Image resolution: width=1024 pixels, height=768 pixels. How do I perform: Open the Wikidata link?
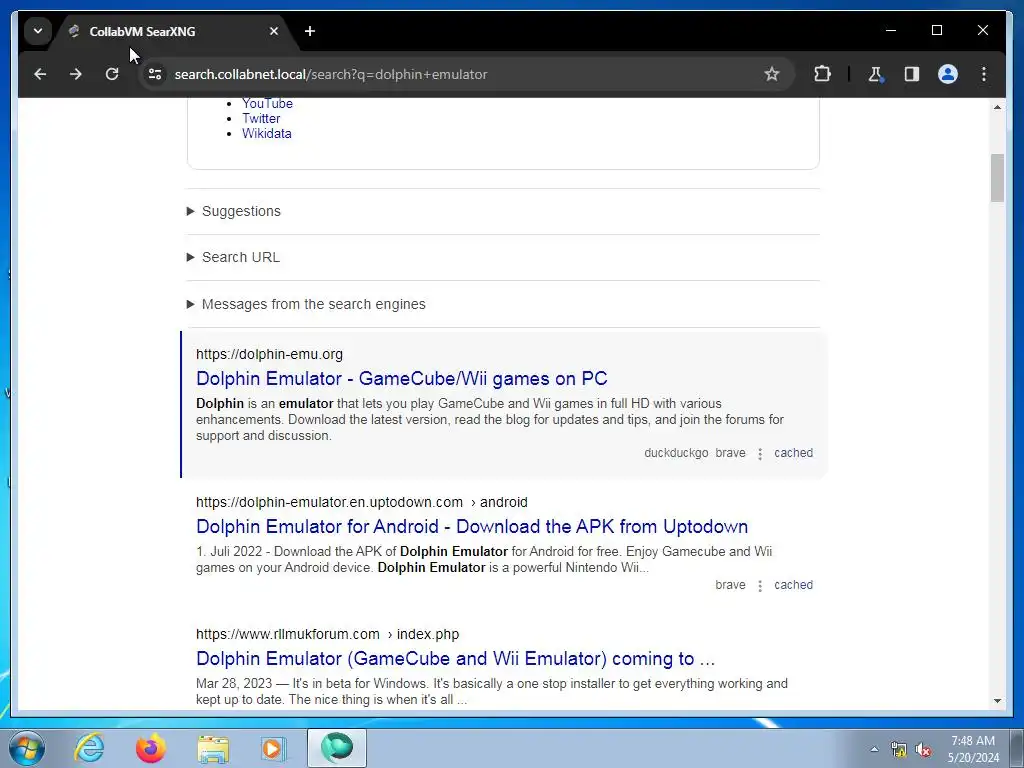point(266,133)
